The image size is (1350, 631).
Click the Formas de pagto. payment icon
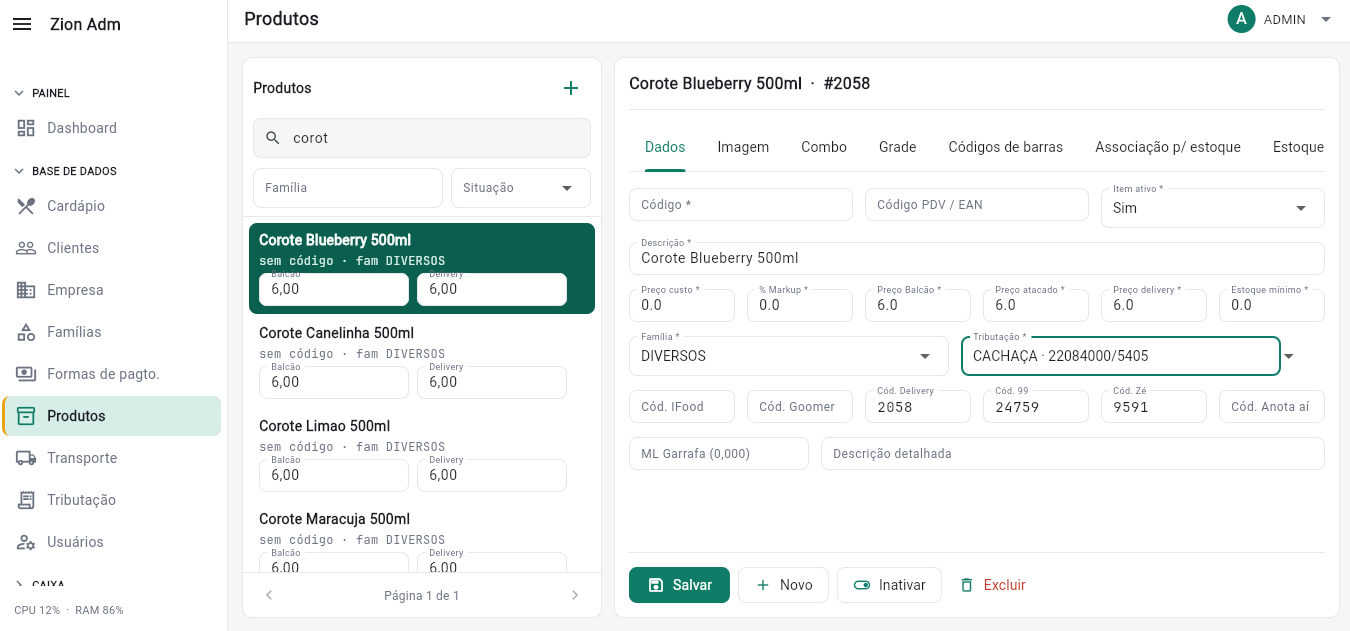[x=26, y=374]
